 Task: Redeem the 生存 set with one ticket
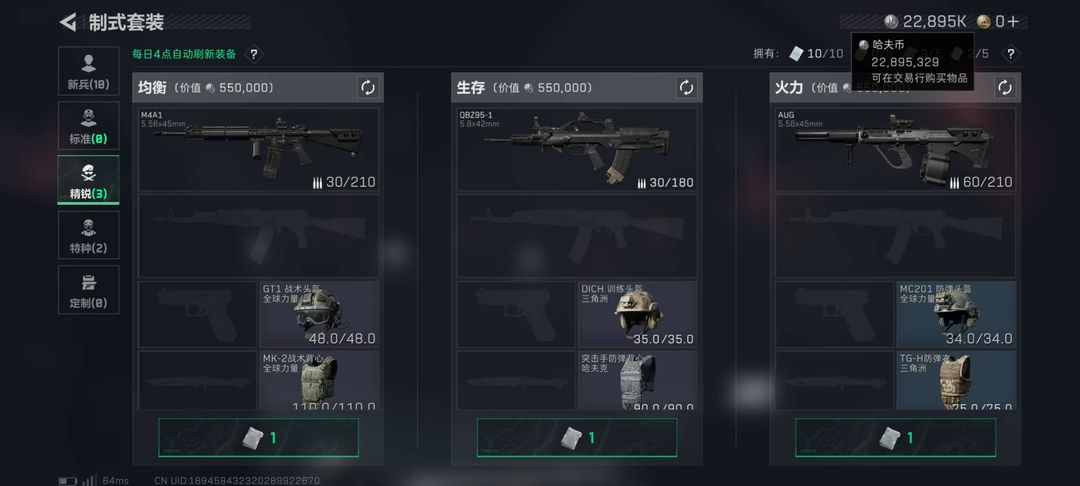(577, 438)
